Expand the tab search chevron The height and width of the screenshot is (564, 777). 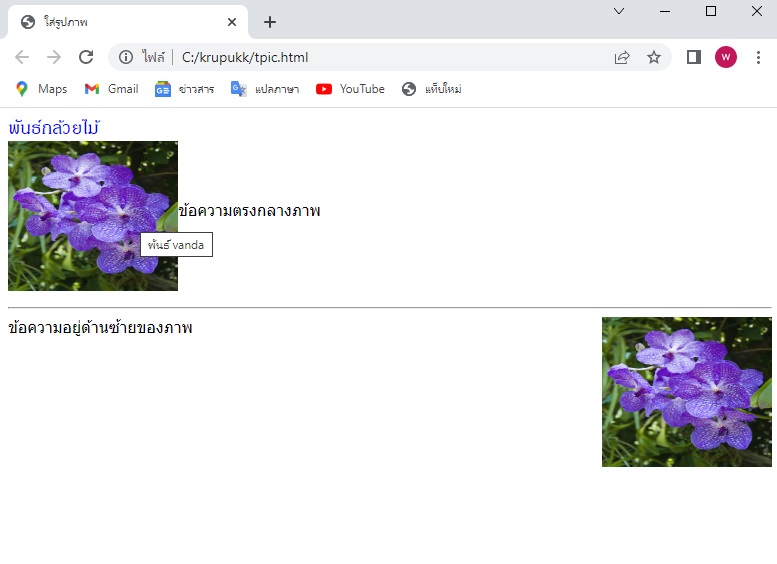tap(618, 11)
